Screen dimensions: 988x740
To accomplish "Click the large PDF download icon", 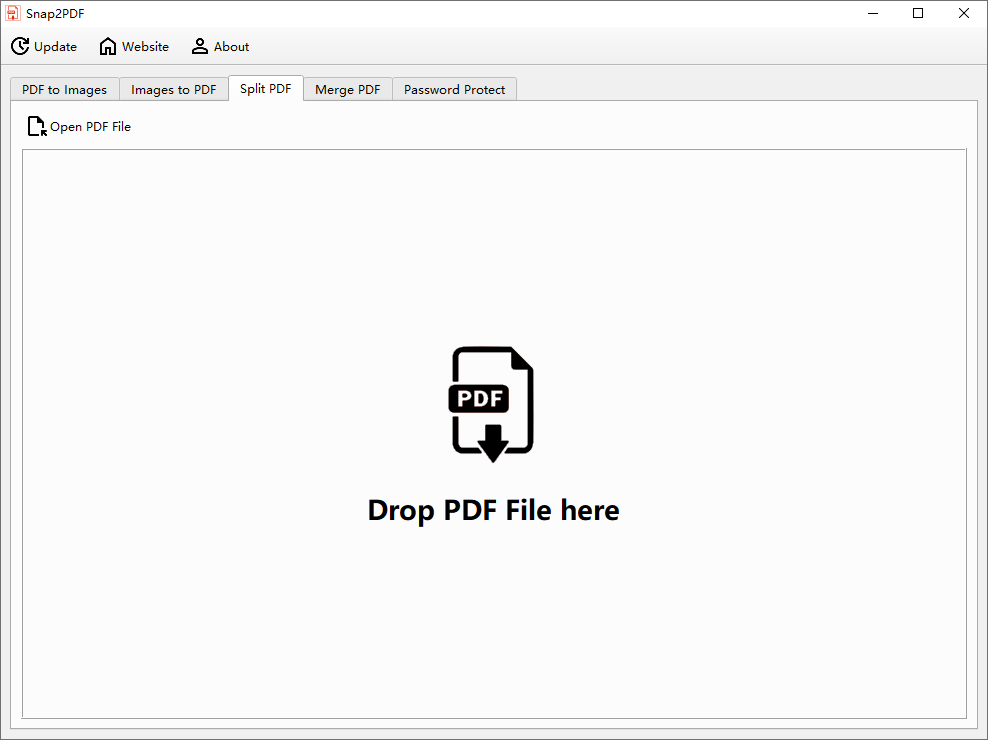I will pyautogui.click(x=493, y=404).
